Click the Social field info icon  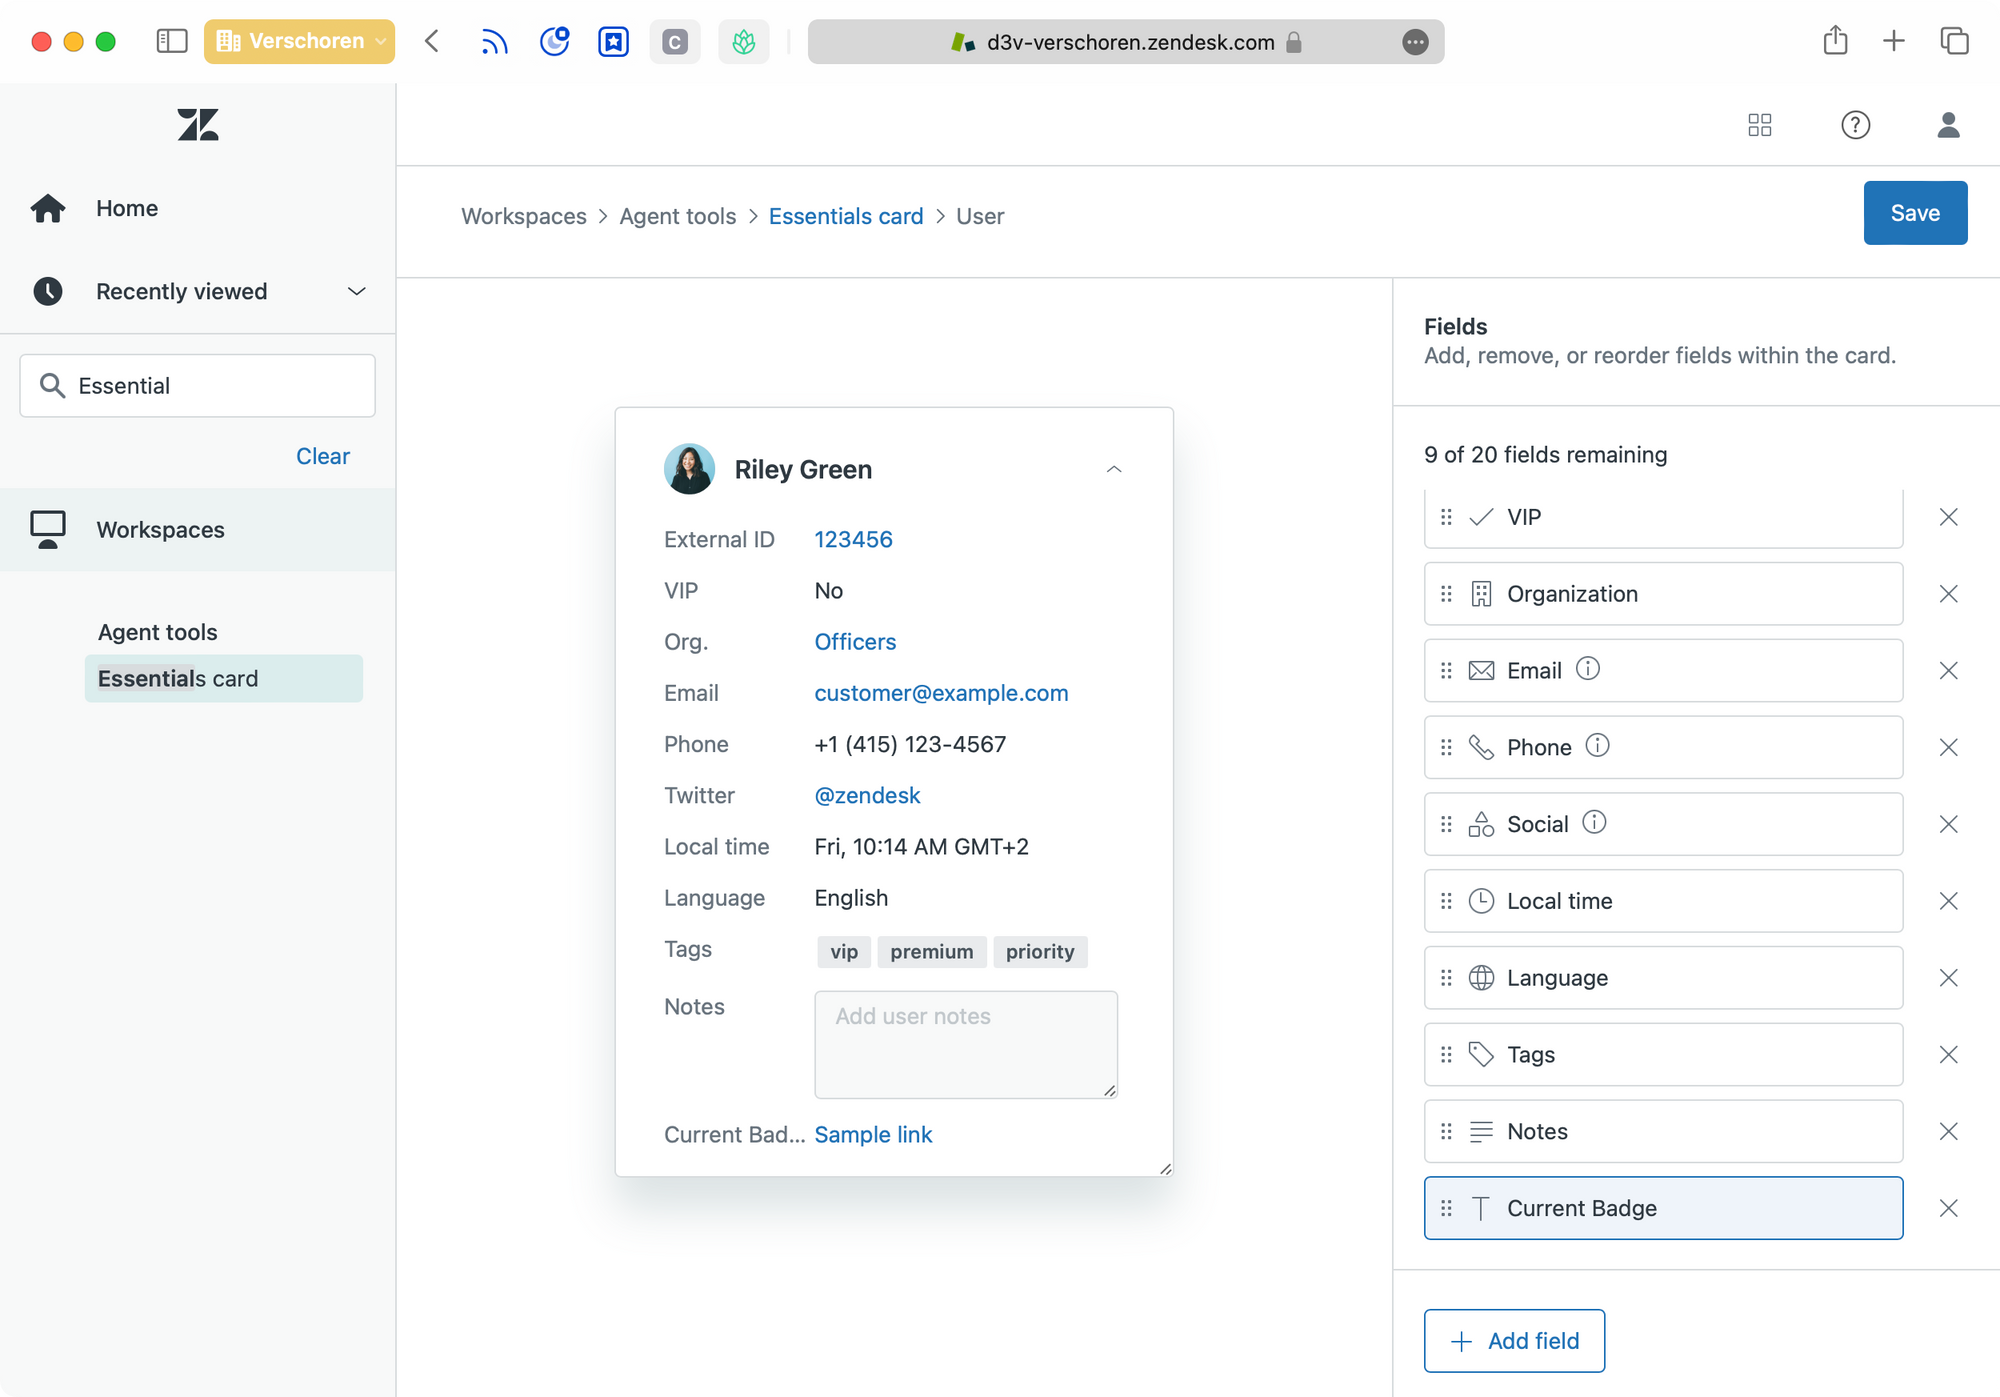coord(1594,822)
